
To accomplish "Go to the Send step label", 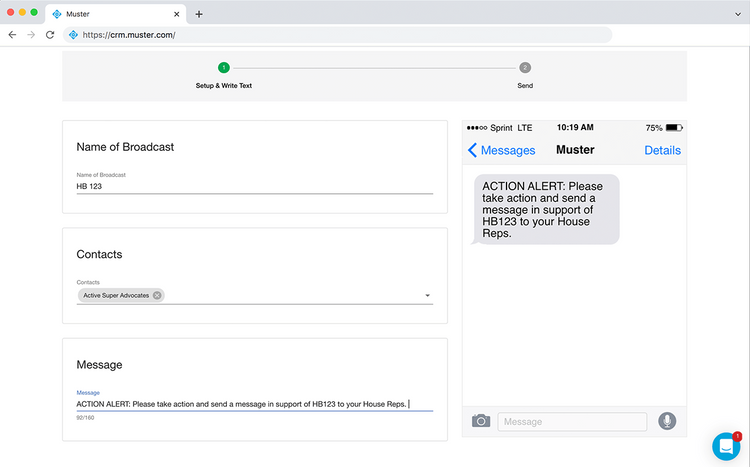I will [x=525, y=86].
